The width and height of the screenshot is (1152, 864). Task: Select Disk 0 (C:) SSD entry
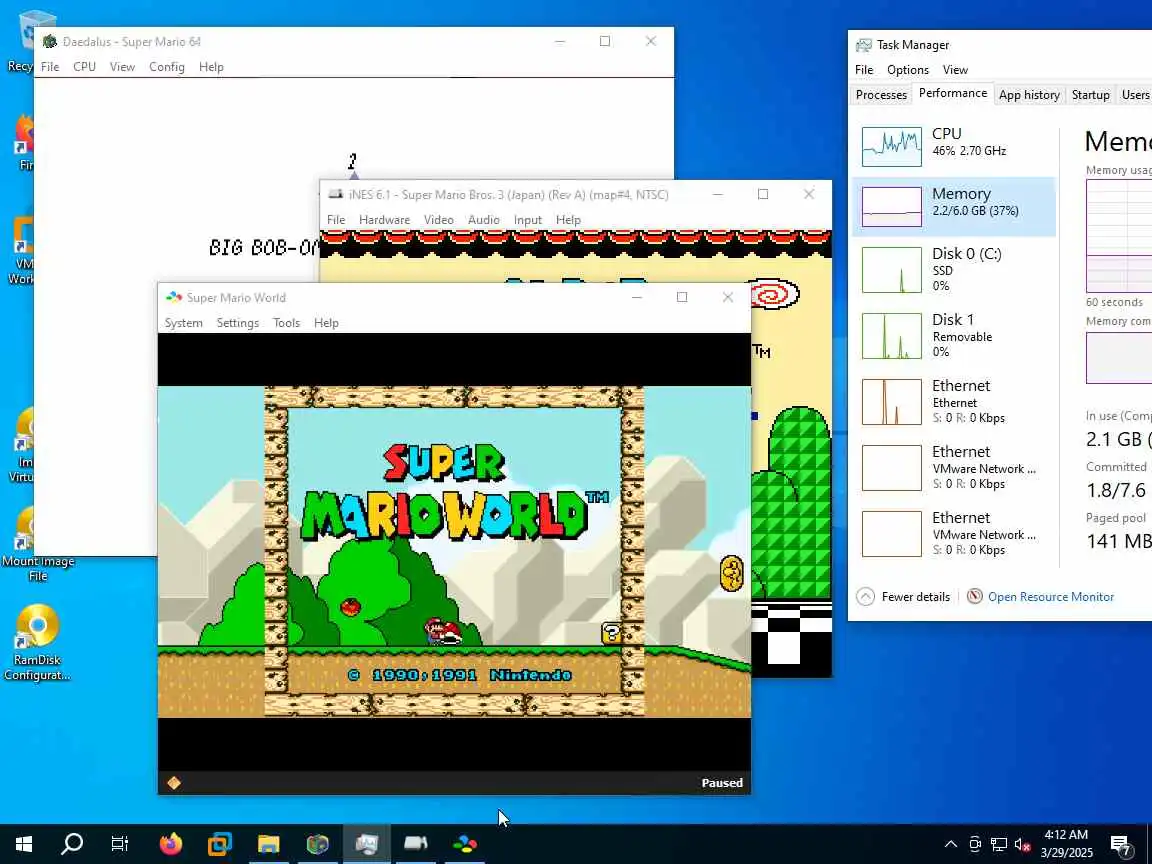954,269
